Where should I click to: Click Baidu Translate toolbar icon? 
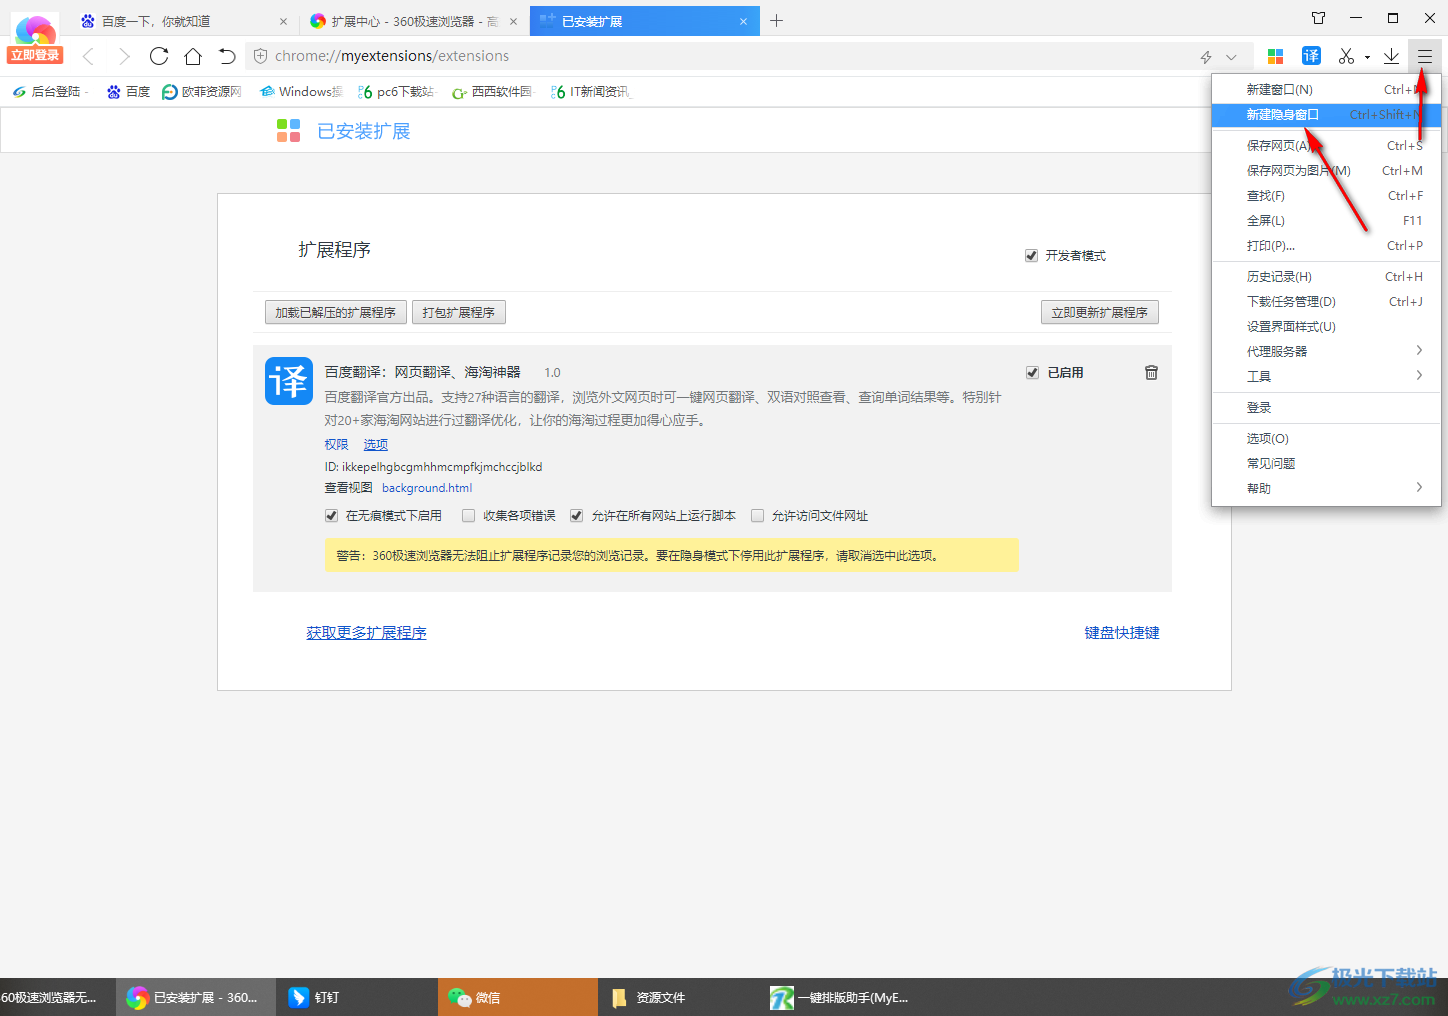pyautogui.click(x=1311, y=56)
